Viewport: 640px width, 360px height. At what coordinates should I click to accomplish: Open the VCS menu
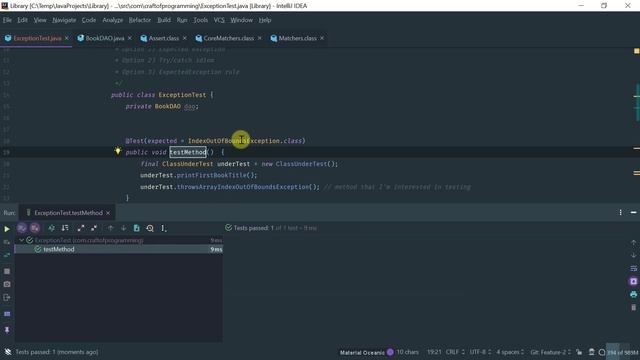coord(219,20)
